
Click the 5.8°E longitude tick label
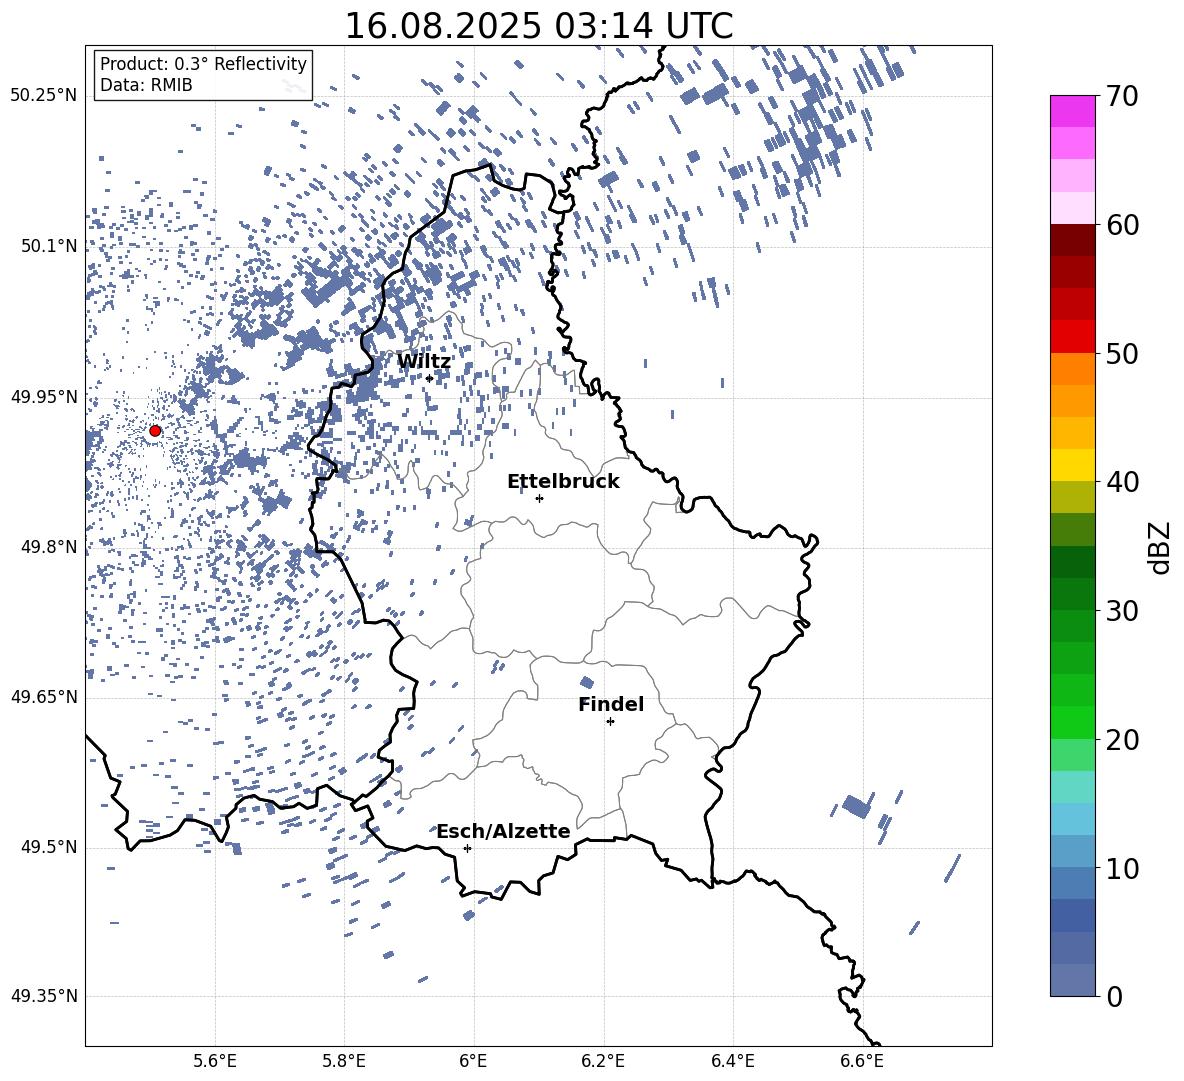[344, 1061]
